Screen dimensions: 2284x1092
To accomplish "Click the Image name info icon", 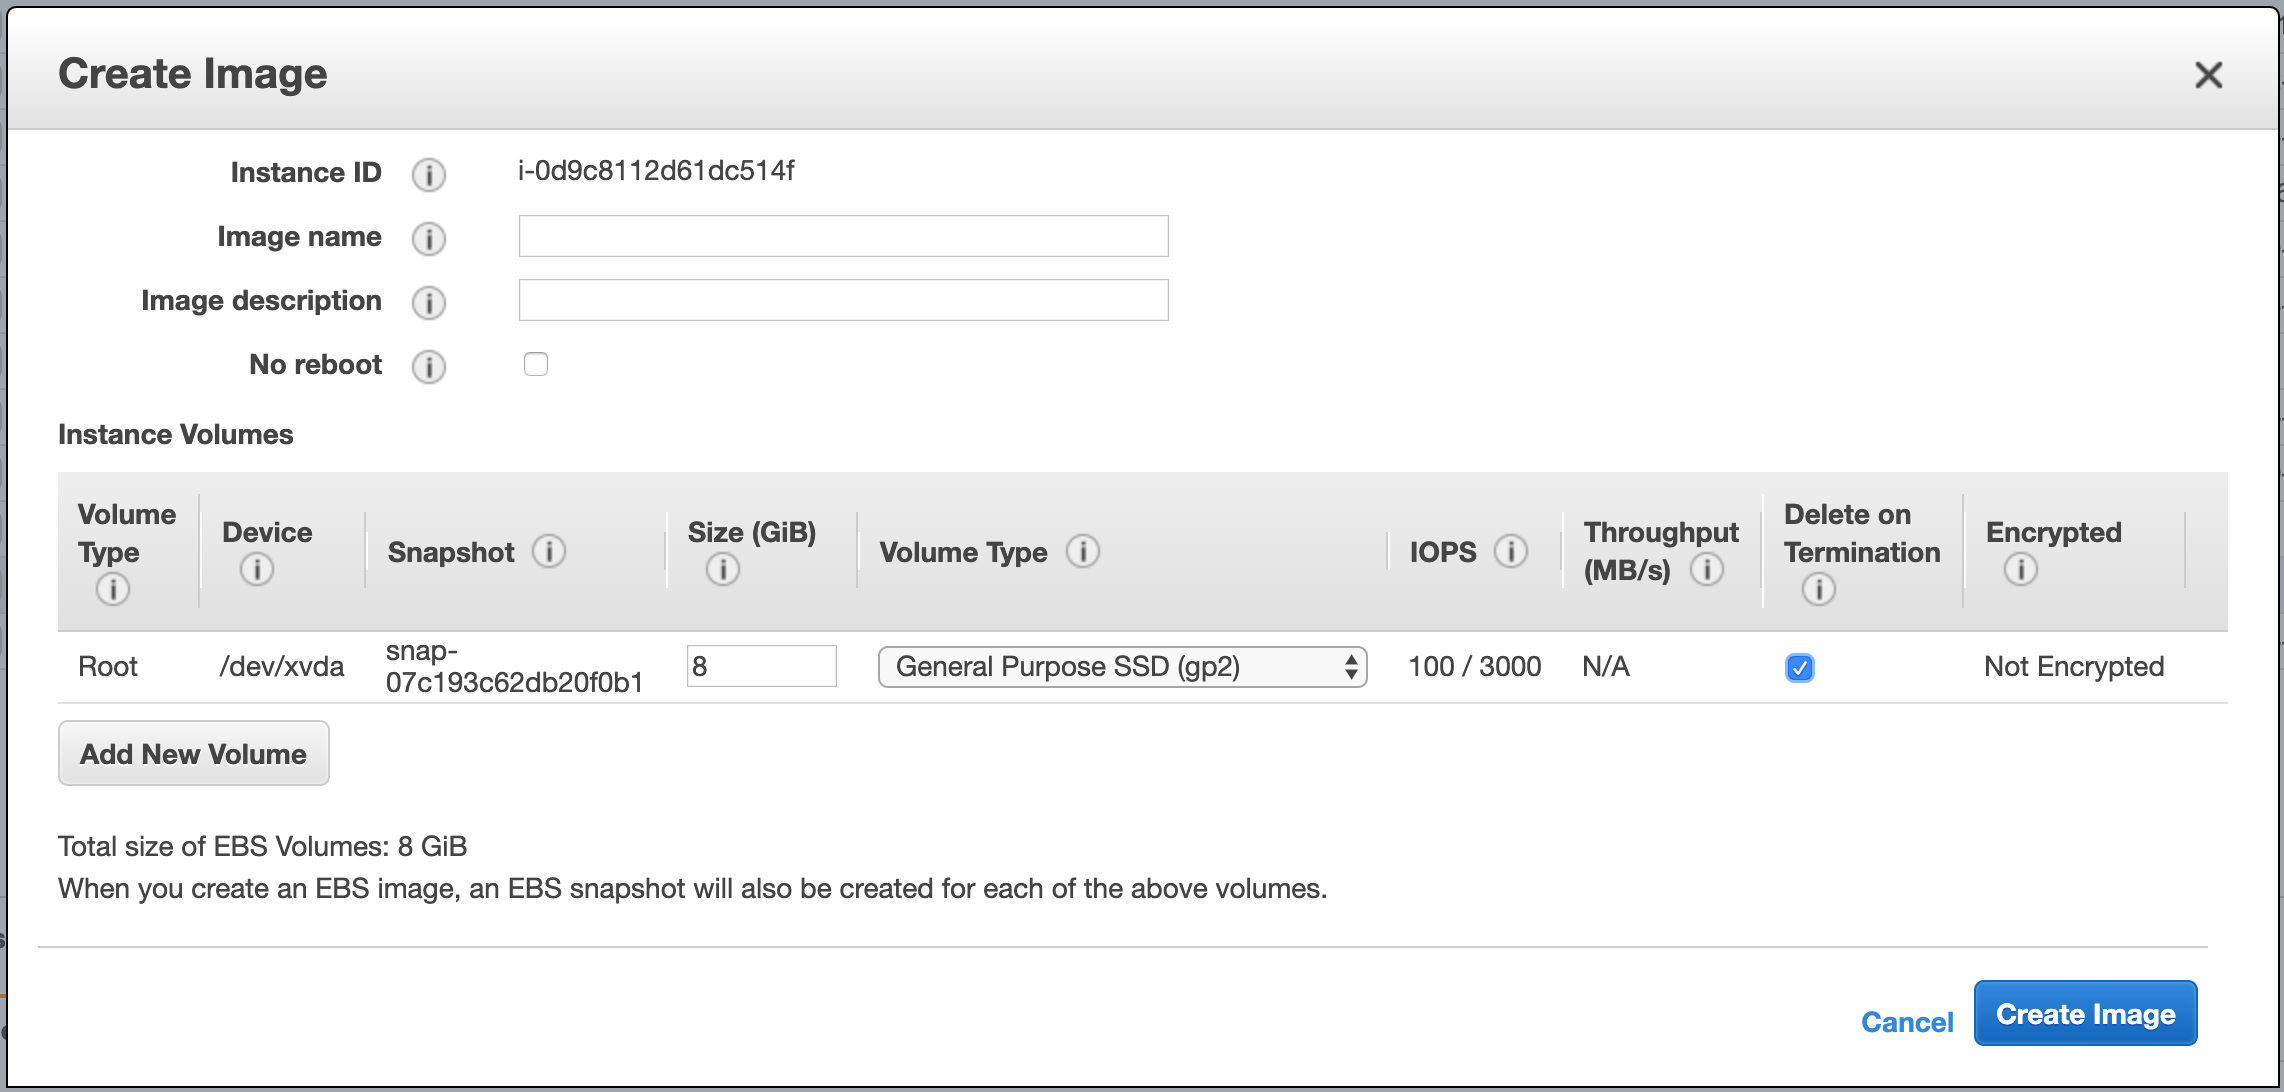I will [429, 239].
